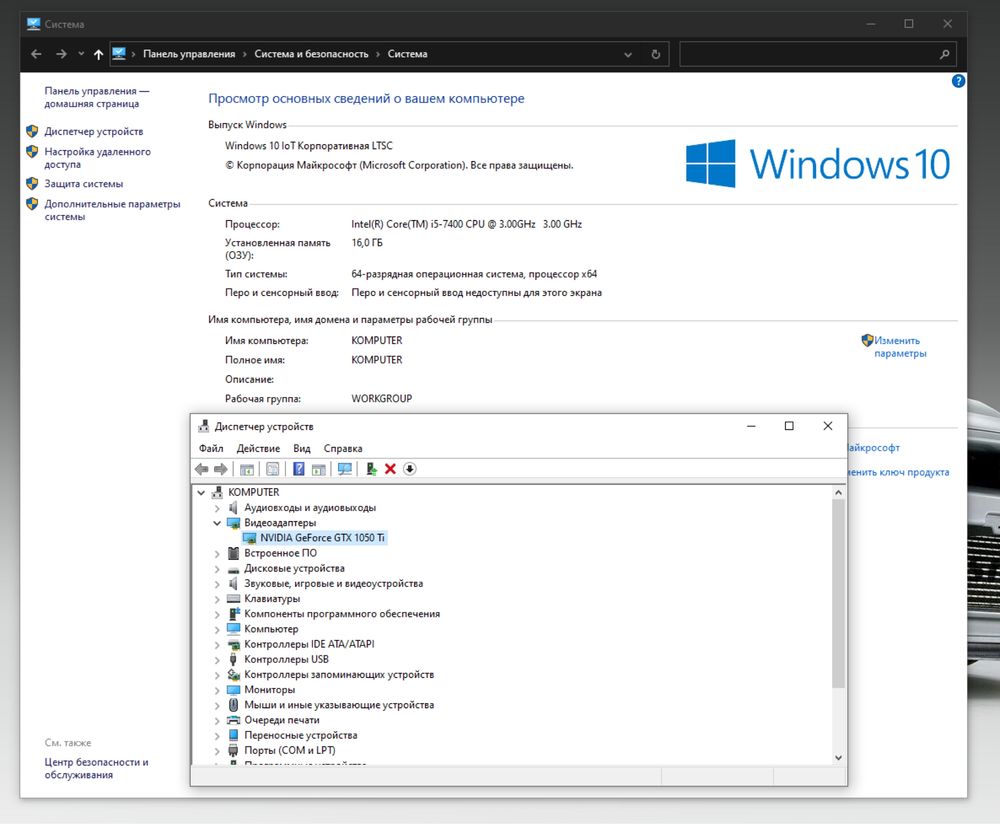Click the blue help icon in System window

958,81
